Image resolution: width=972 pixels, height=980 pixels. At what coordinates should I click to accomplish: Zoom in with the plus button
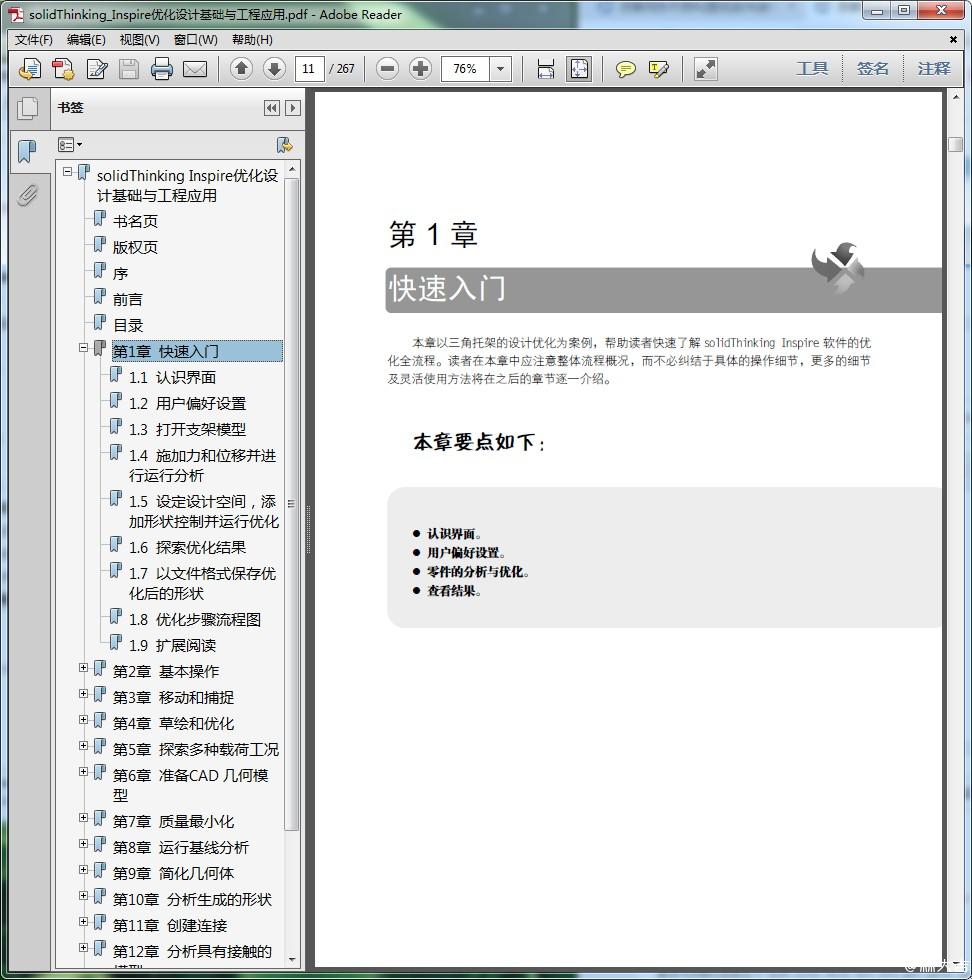(421, 69)
